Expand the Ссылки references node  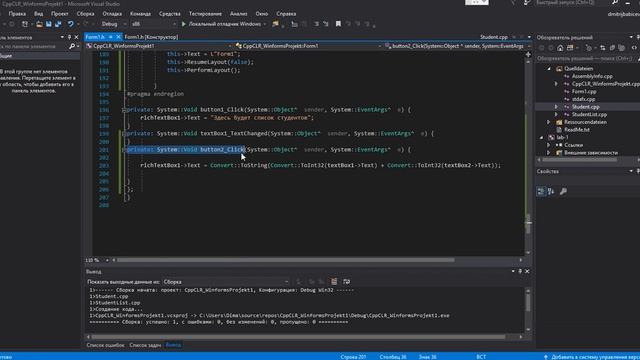point(549,145)
